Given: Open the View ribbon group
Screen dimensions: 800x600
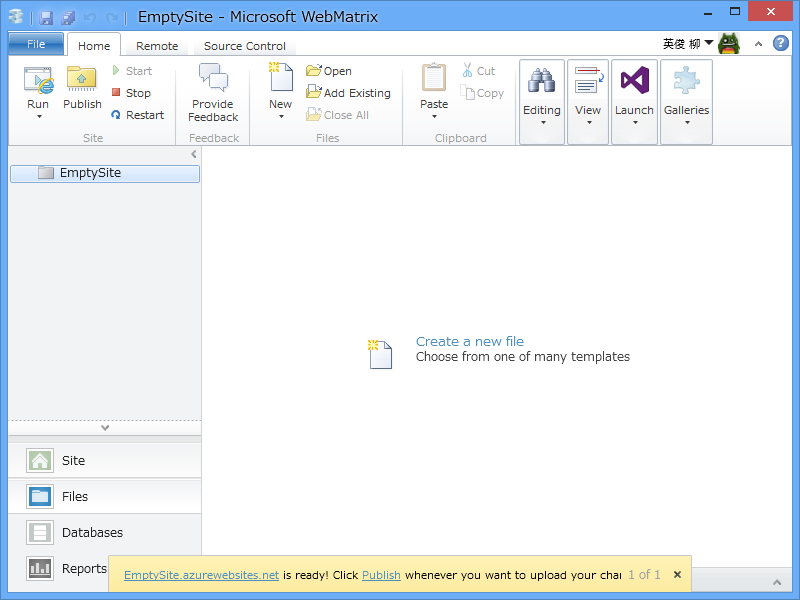Looking at the screenshot, I should (x=588, y=102).
